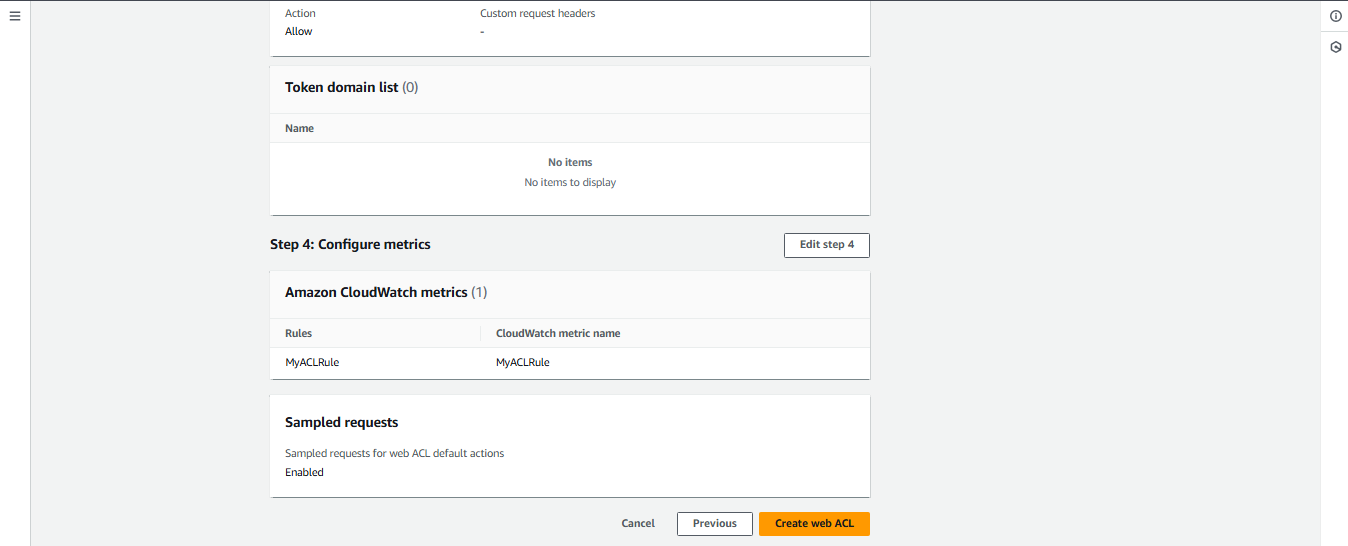Click the Name column header
Image resolution: width=1348 pixels, height=546 pixels.
pos(299,128)
